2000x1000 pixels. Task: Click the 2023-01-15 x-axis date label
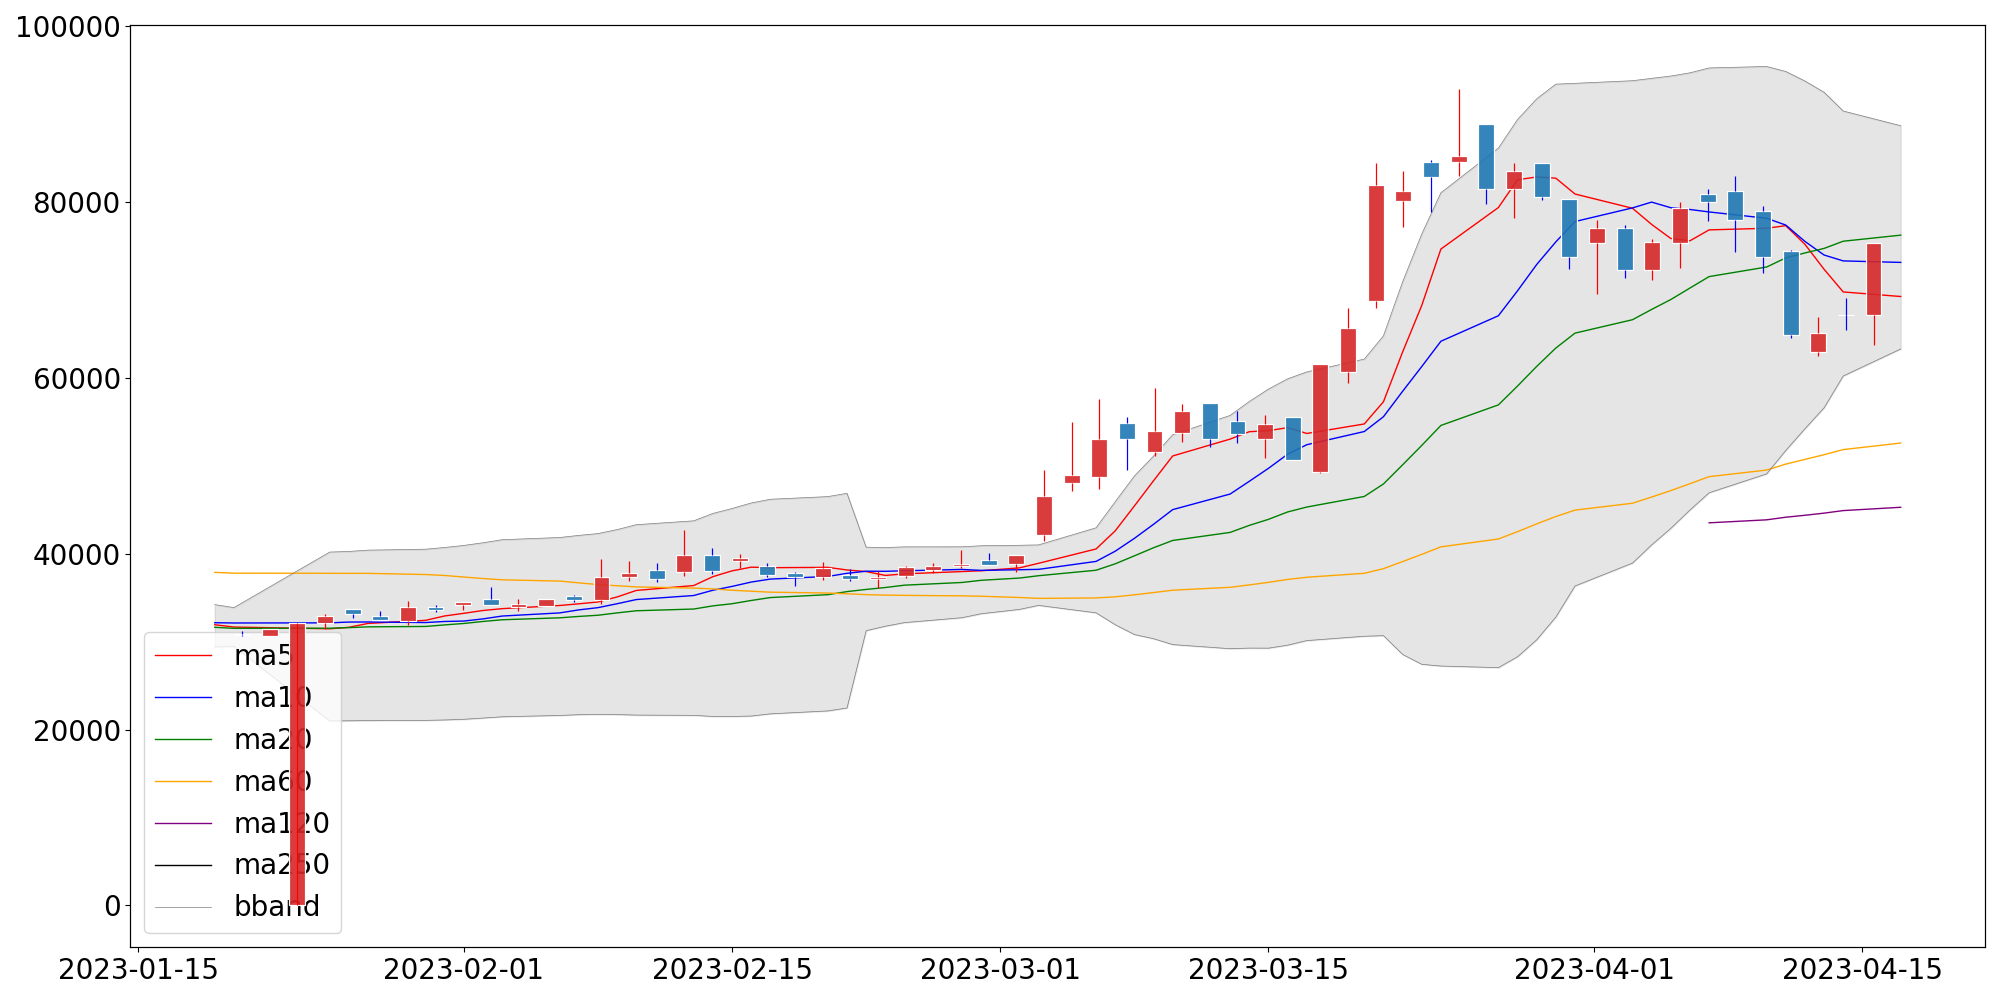click(138, 970)
